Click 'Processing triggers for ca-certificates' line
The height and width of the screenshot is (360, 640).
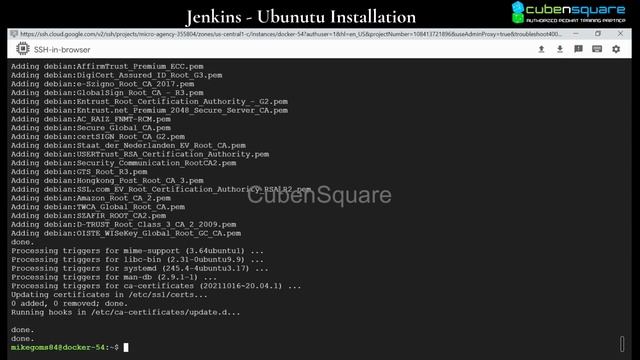[x=156, y=286]
